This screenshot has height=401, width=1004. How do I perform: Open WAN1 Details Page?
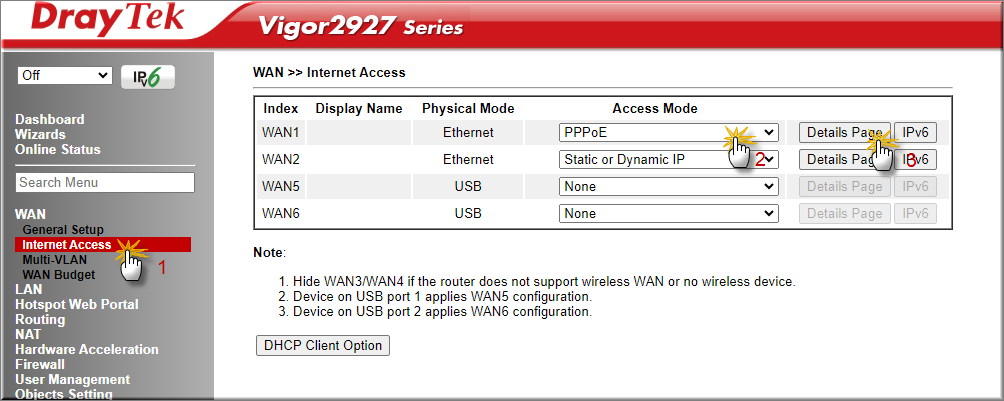point(845,133)
